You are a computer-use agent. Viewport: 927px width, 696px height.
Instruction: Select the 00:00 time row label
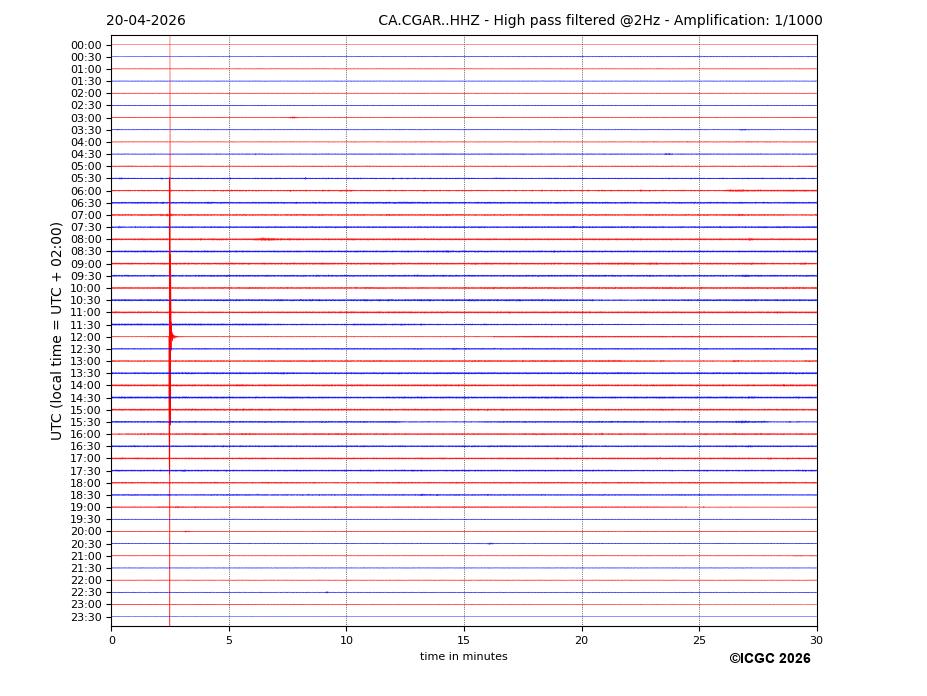click(x=86, y=45)
